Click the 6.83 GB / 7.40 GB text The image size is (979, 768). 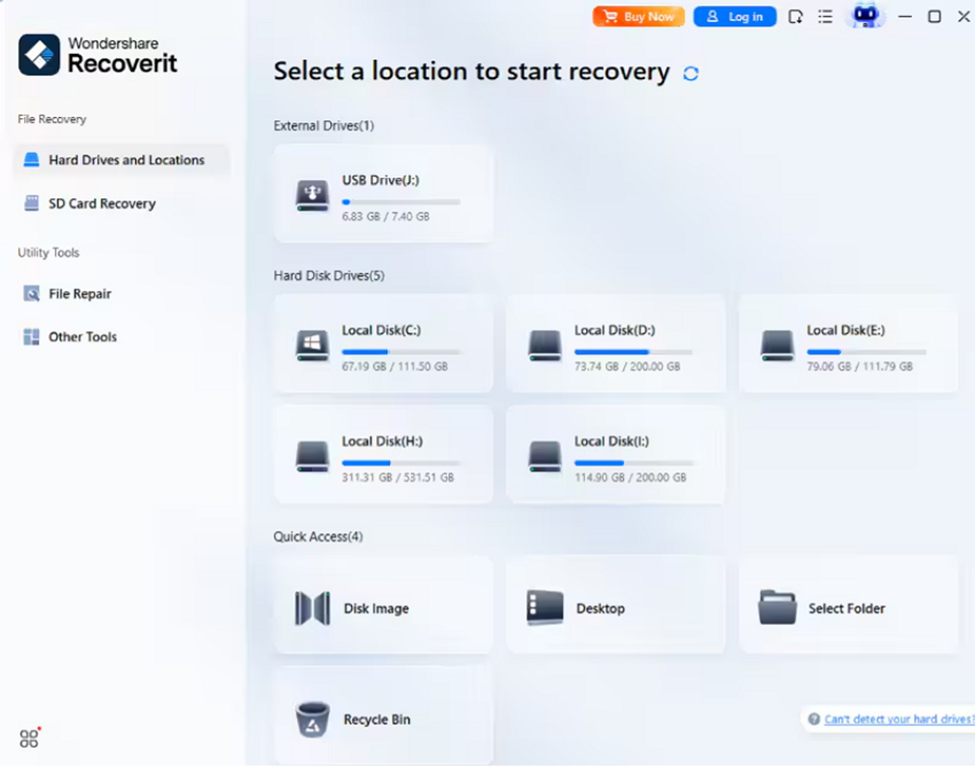[x=387, y=217]
